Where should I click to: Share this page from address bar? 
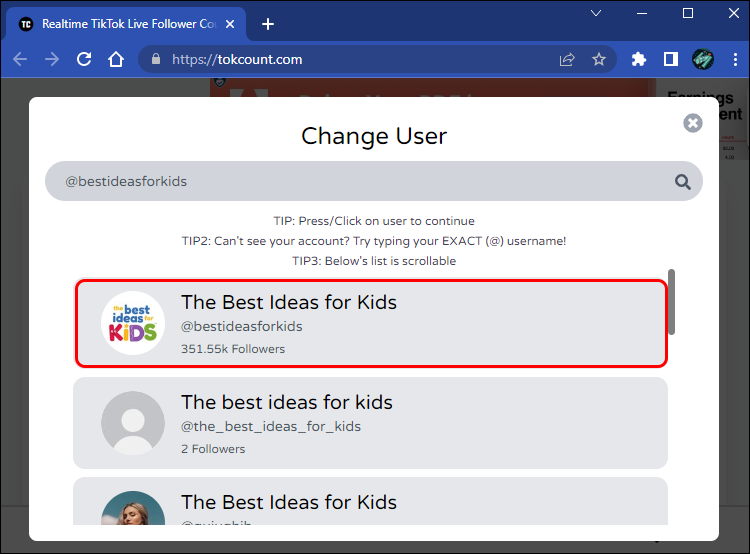(567, 59)
